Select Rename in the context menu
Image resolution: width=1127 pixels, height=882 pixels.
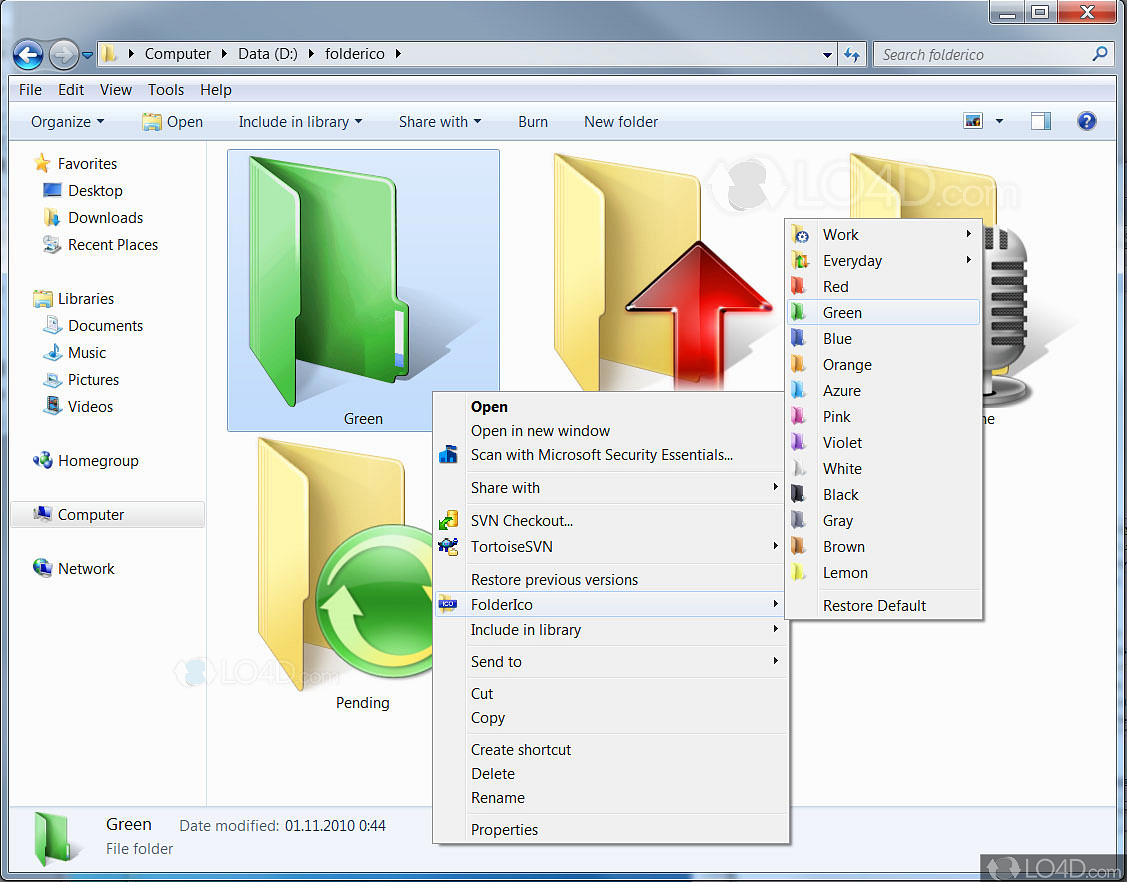pos(611,798)
